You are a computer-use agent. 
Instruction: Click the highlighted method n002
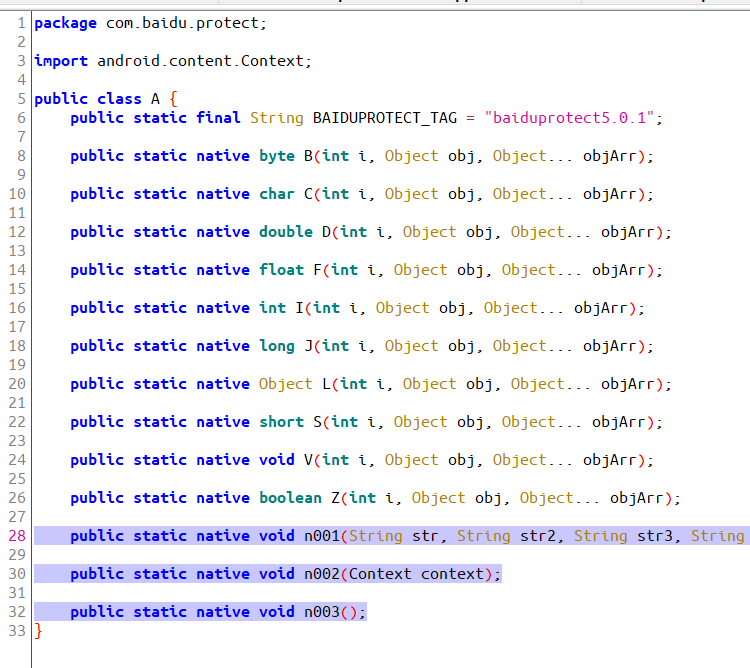click(x=321, y=574)
